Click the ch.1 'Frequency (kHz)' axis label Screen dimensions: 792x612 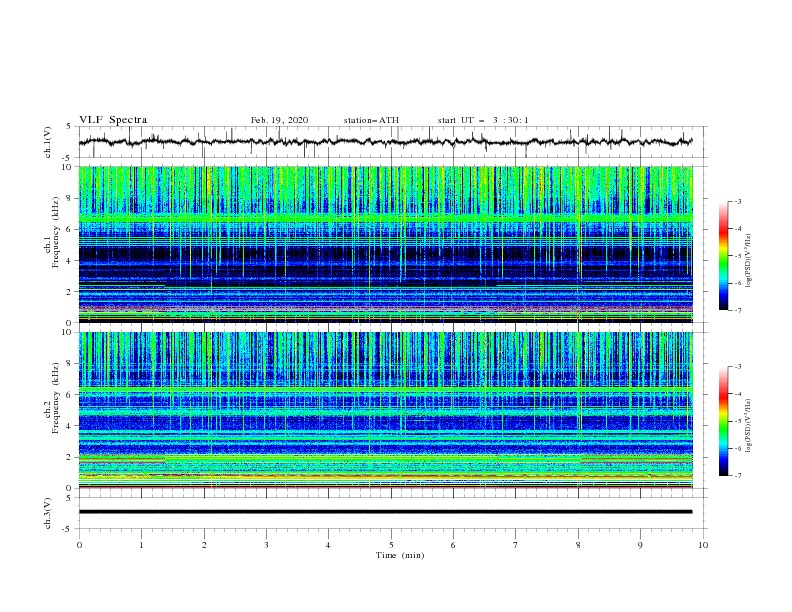[55, 233]
